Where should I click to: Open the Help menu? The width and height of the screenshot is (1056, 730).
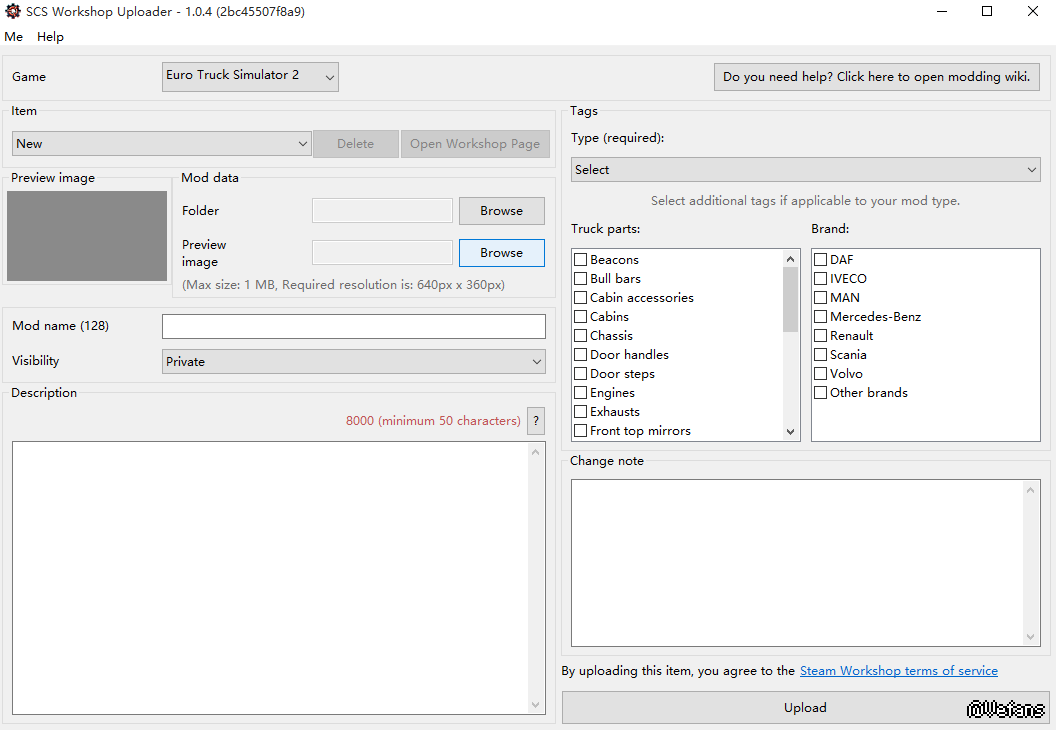(50, 37)
